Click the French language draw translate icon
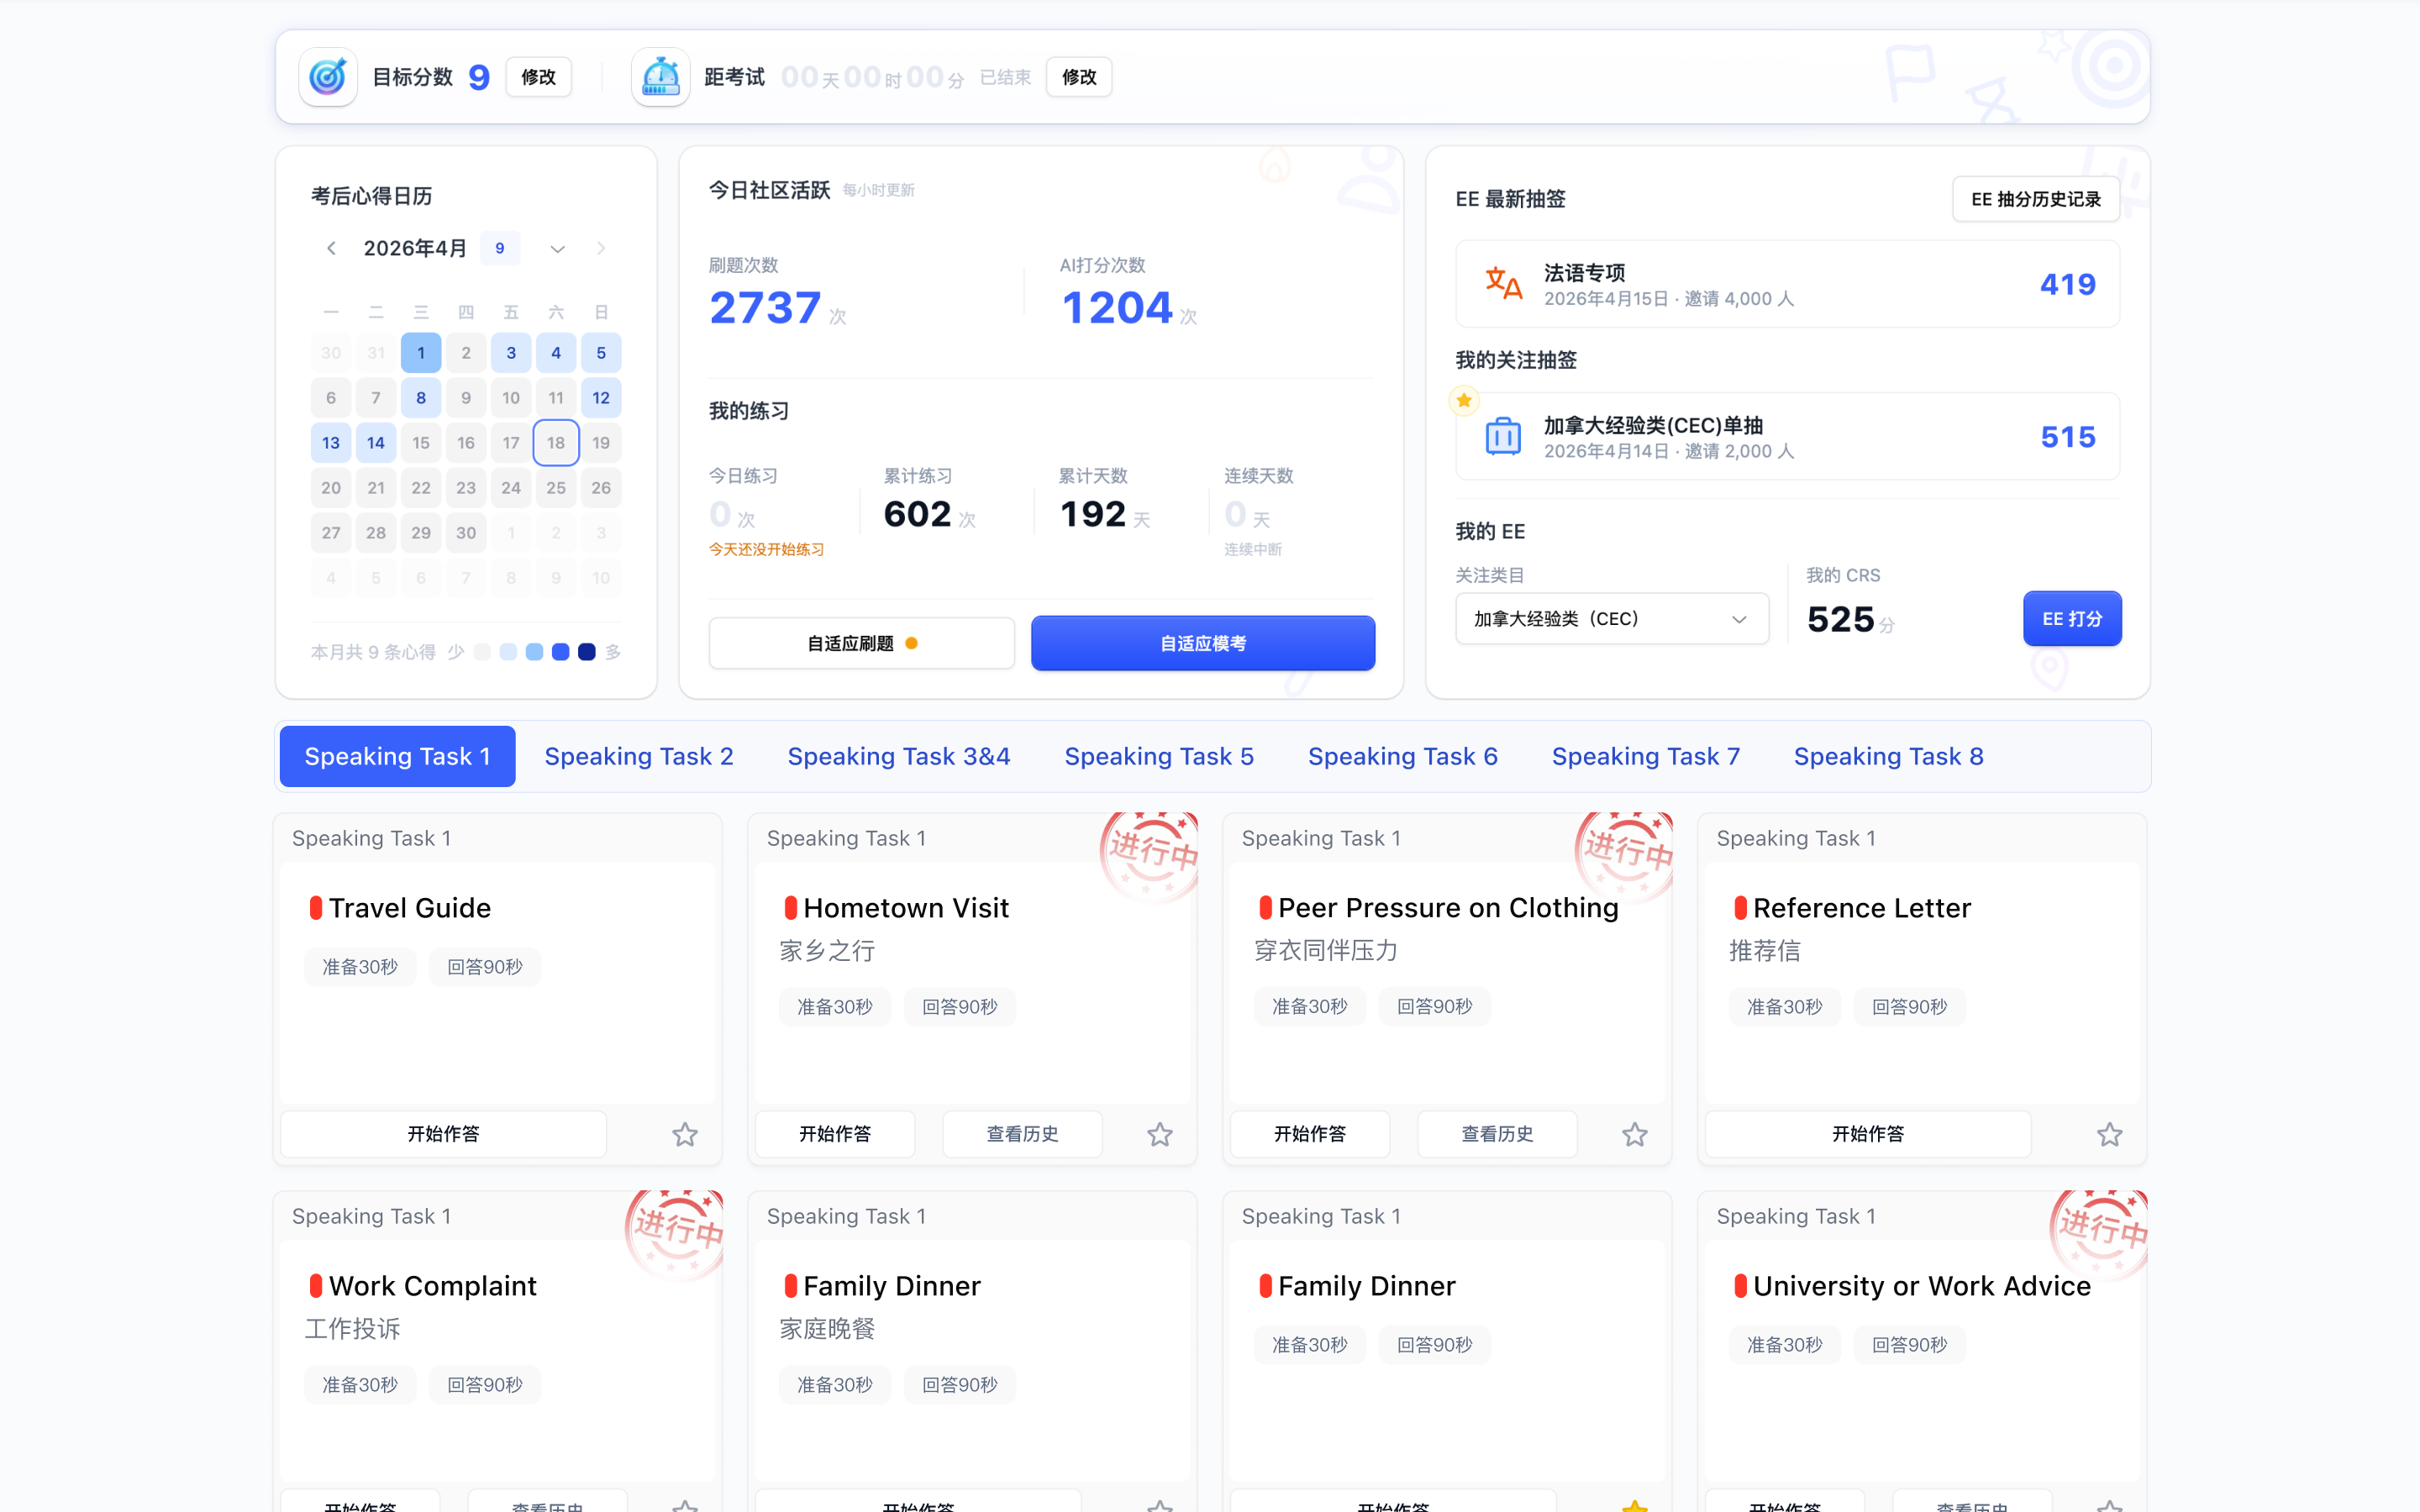 pyautogui.click(x=1503, y=284)
